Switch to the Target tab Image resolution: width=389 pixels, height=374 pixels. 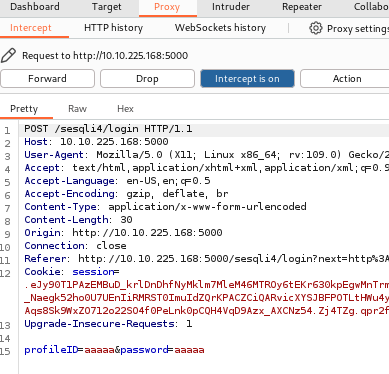coord(107,7)
